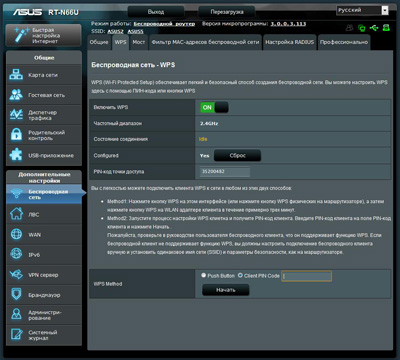400x360 pixels.
Task: Open the Фильтр MAC-адресов беспроводной сети tab
Action: (205, 42)
